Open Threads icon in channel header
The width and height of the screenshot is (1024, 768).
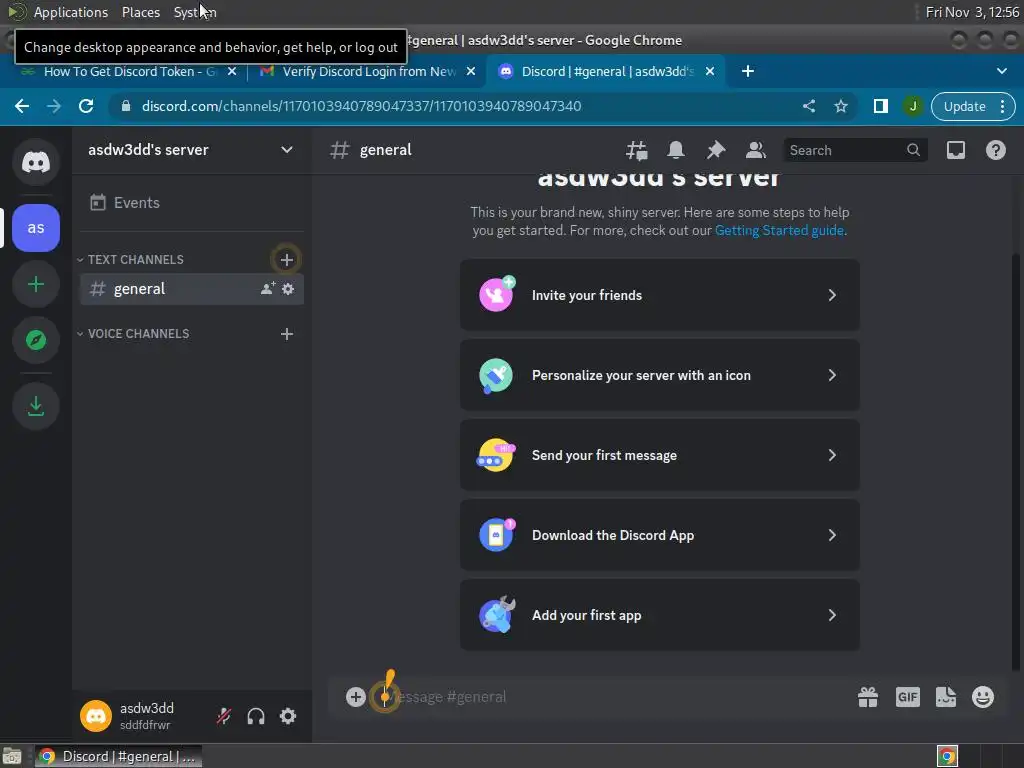click(637, 150)
